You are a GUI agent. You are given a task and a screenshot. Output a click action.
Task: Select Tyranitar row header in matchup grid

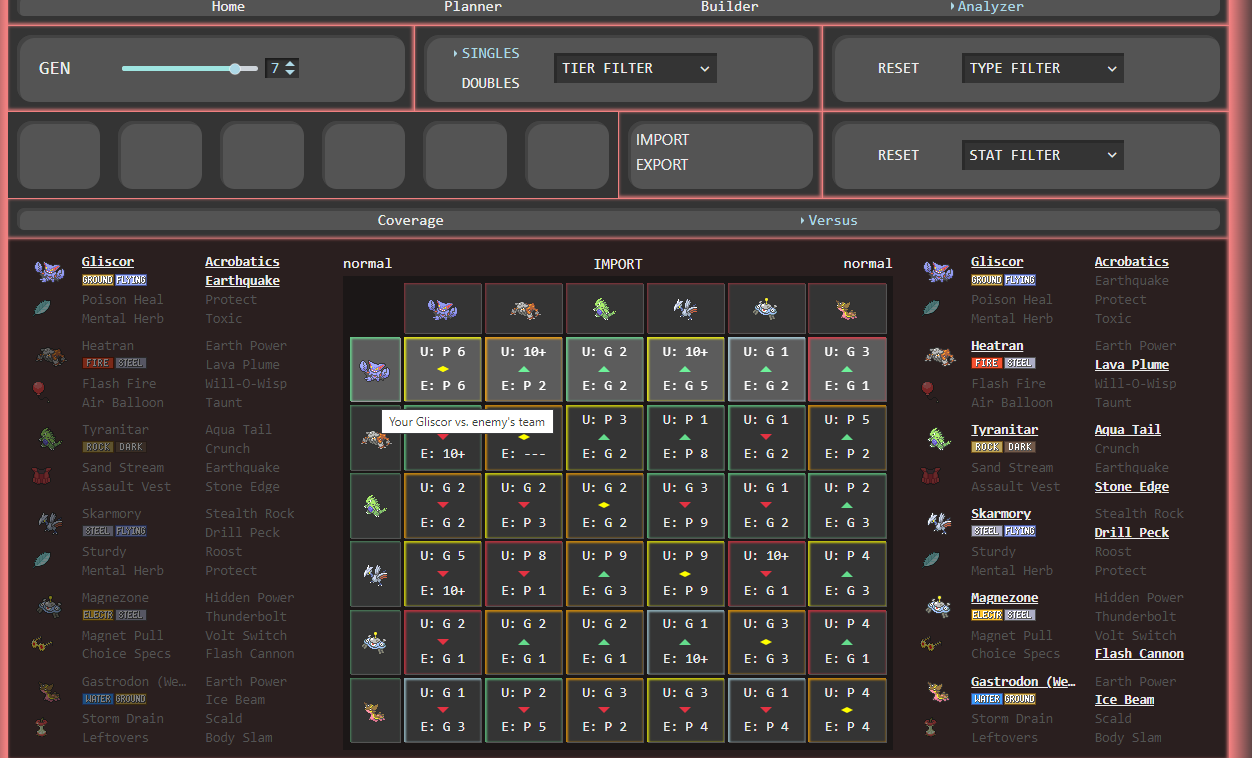[x=375, y=505]
